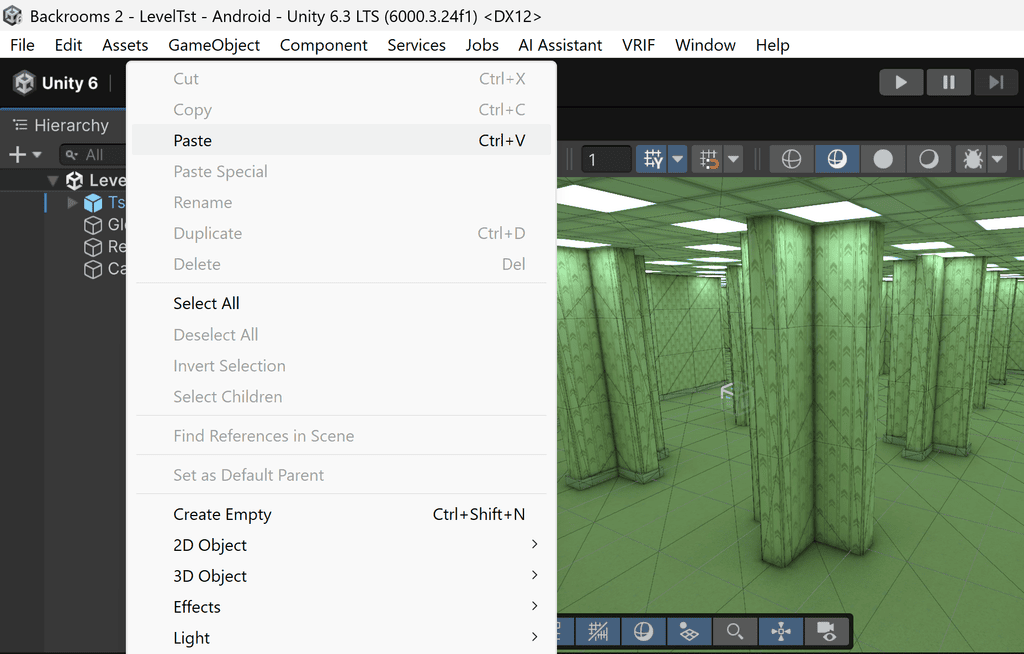Open the Light submenu
The width and height of the screenshot is (1024, 654).
(x=341, y=638)
